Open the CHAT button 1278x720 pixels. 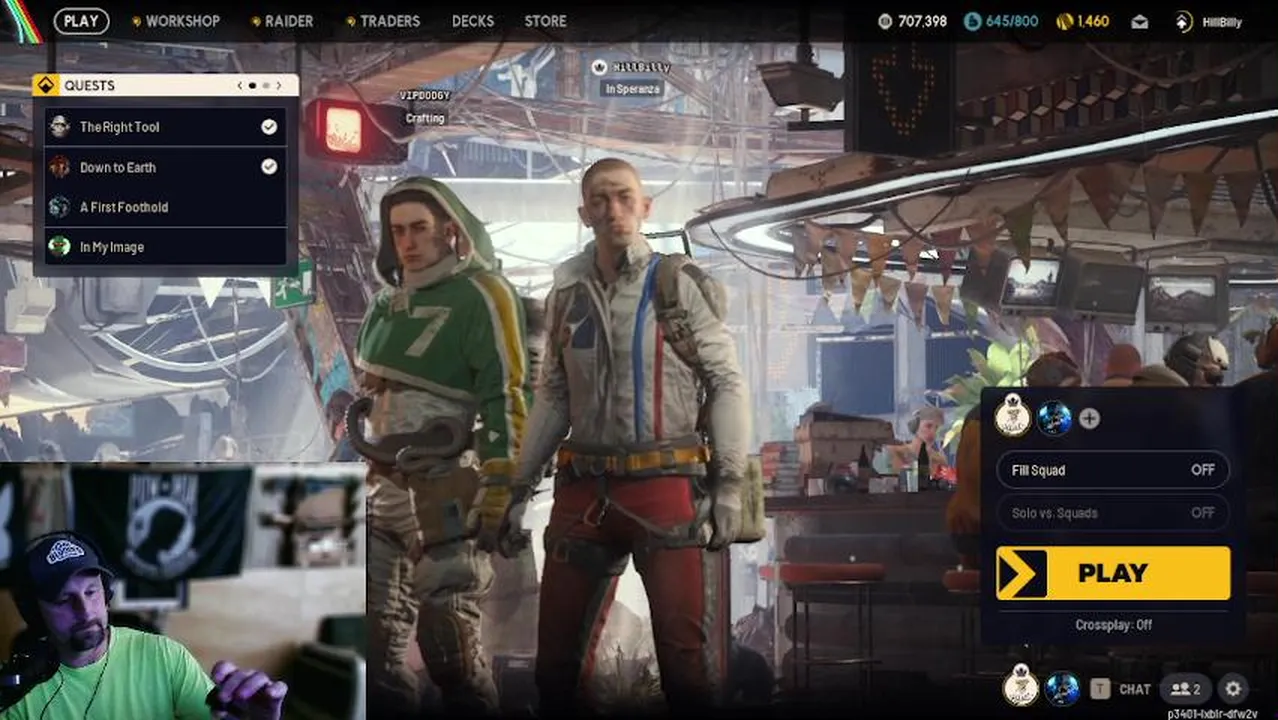(x=1134, y=689)
